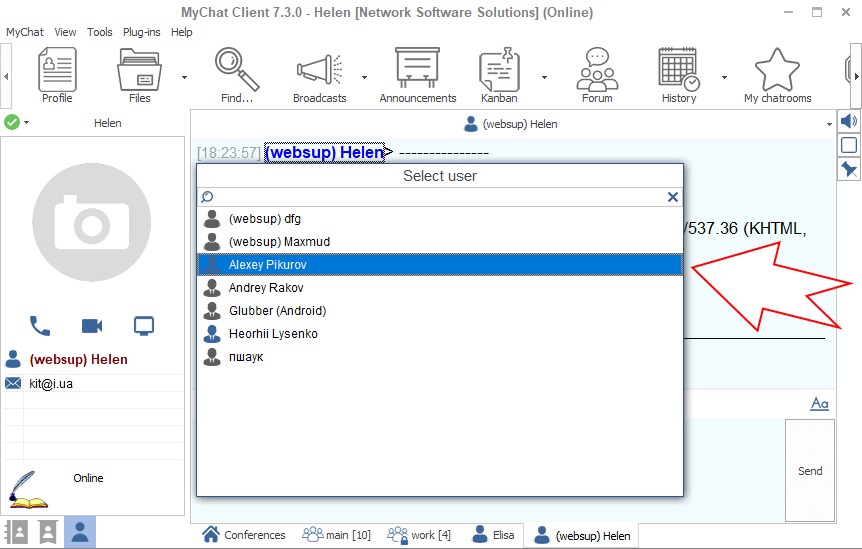Open the View menu
The image size is (862, 549).
coord(65,32)
